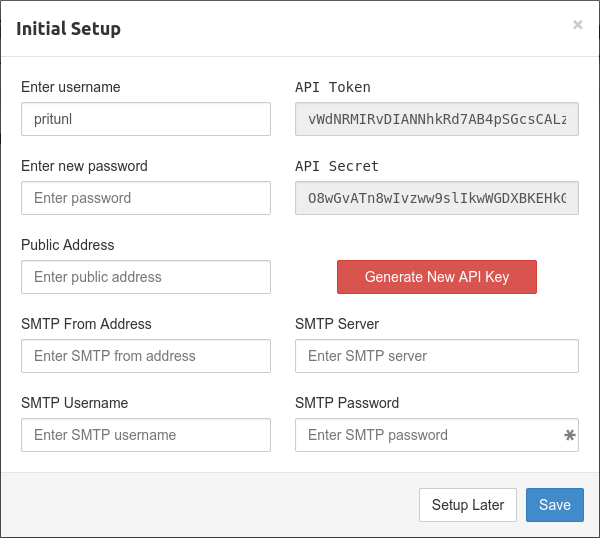Select the public address input

tap(146, 277)
